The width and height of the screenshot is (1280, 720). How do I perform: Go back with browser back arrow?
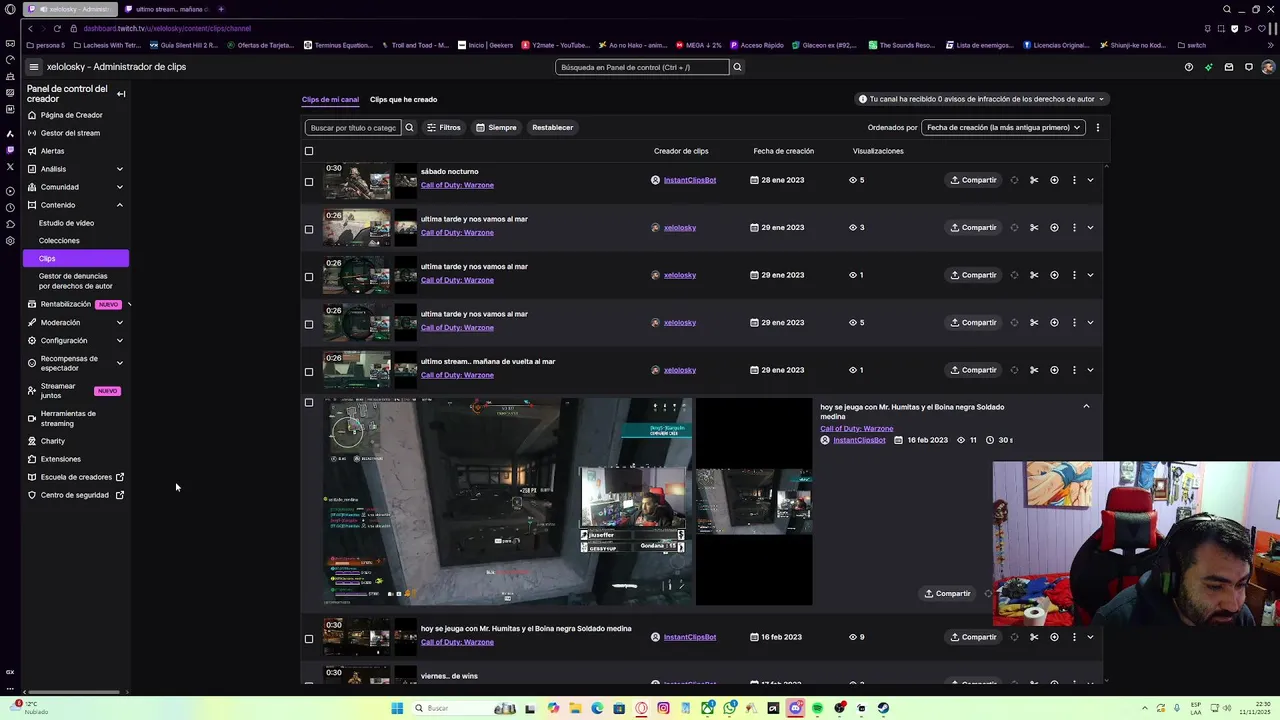(x=30, y=28)
